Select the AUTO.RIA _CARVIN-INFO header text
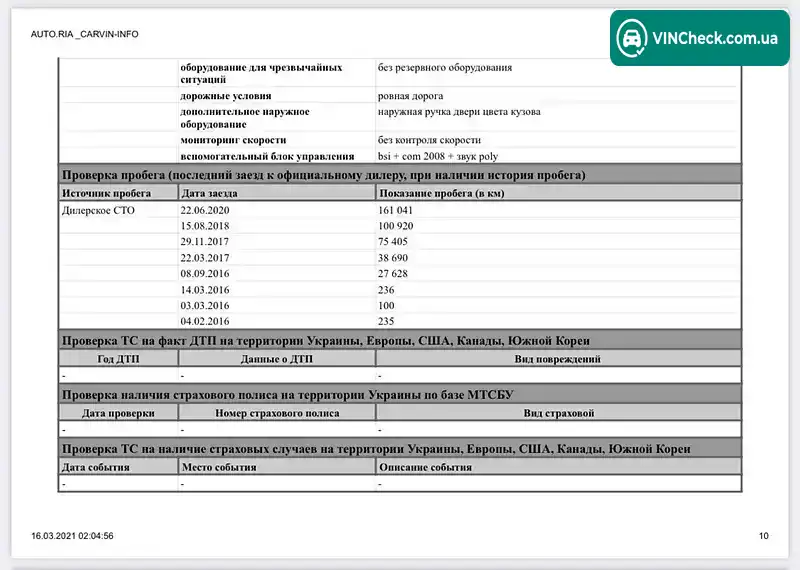 pos(85,34)
